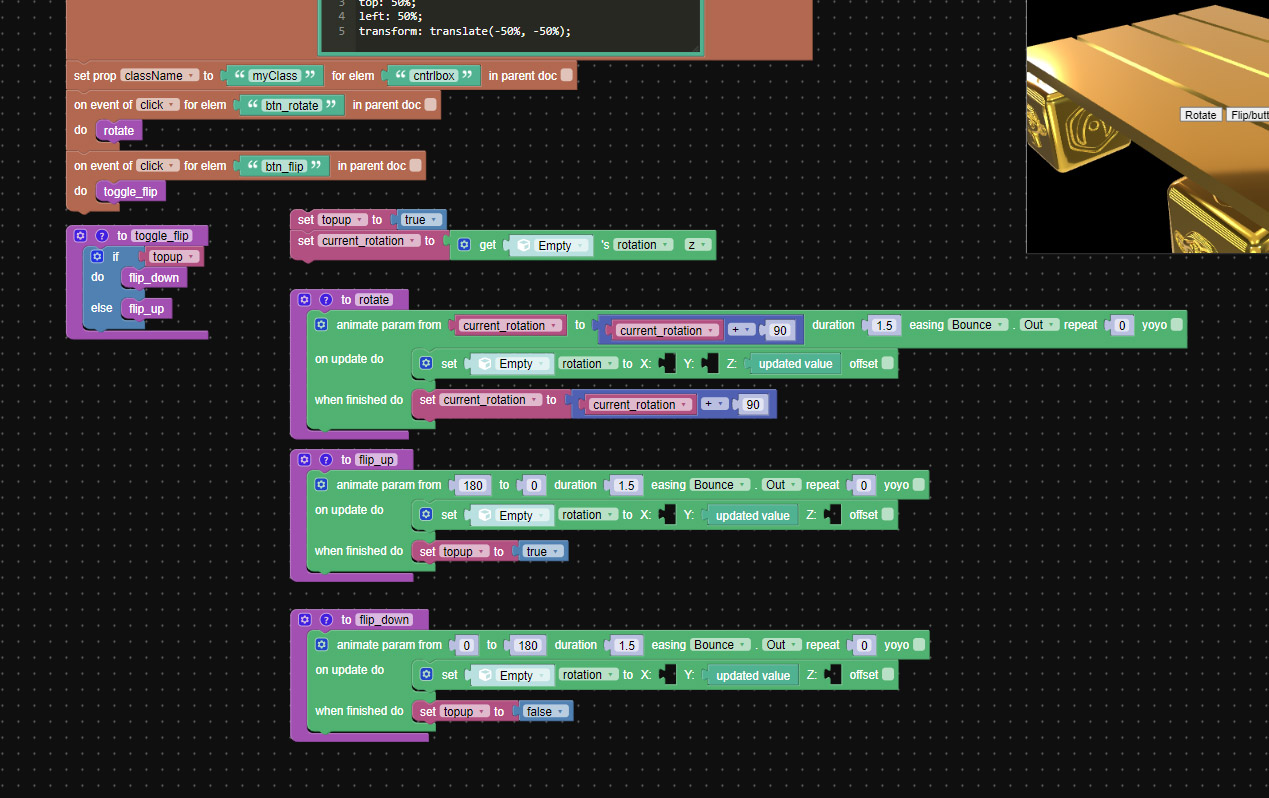The height and width of the screenshot is (798, 1269).
Task: Edit the myClass text field
Action: tap(275, 76)
